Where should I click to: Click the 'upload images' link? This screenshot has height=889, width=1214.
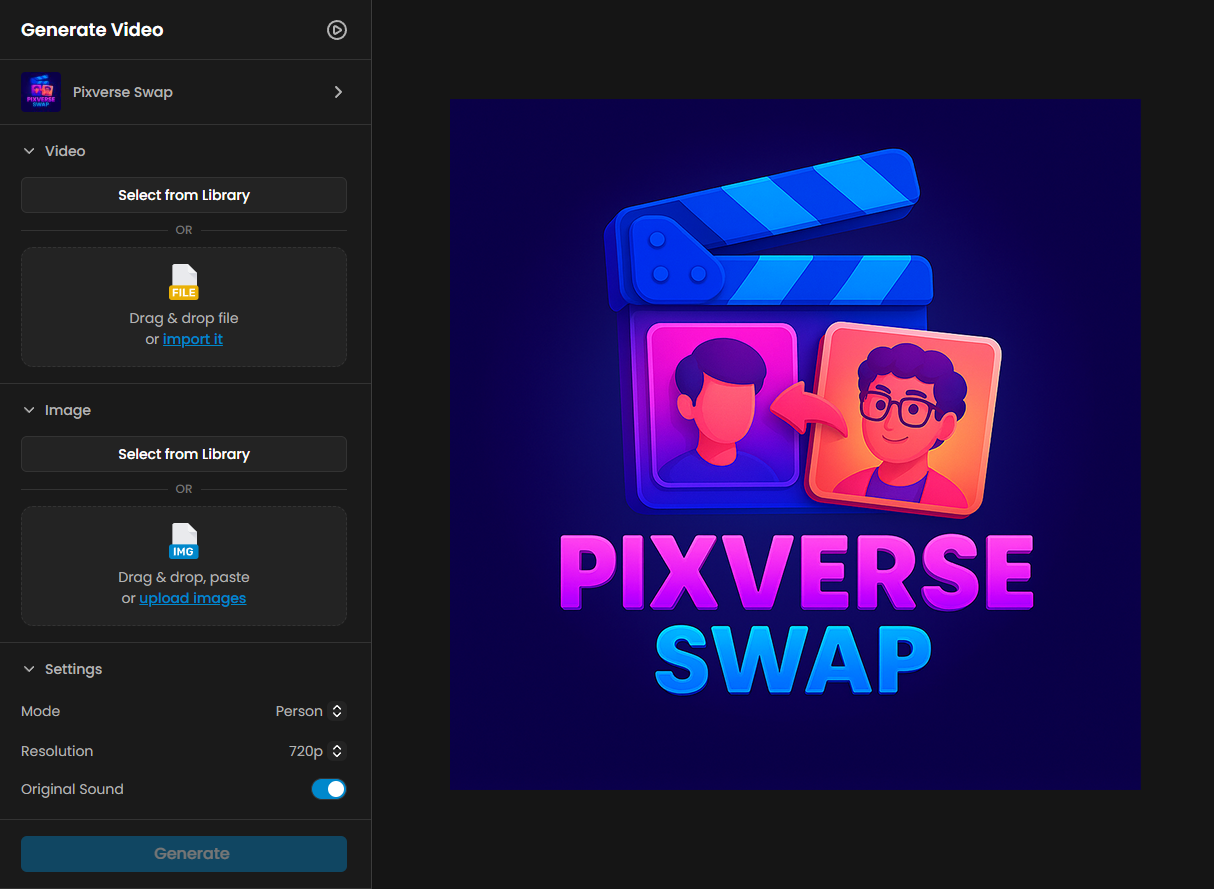(x=193, y=598)
